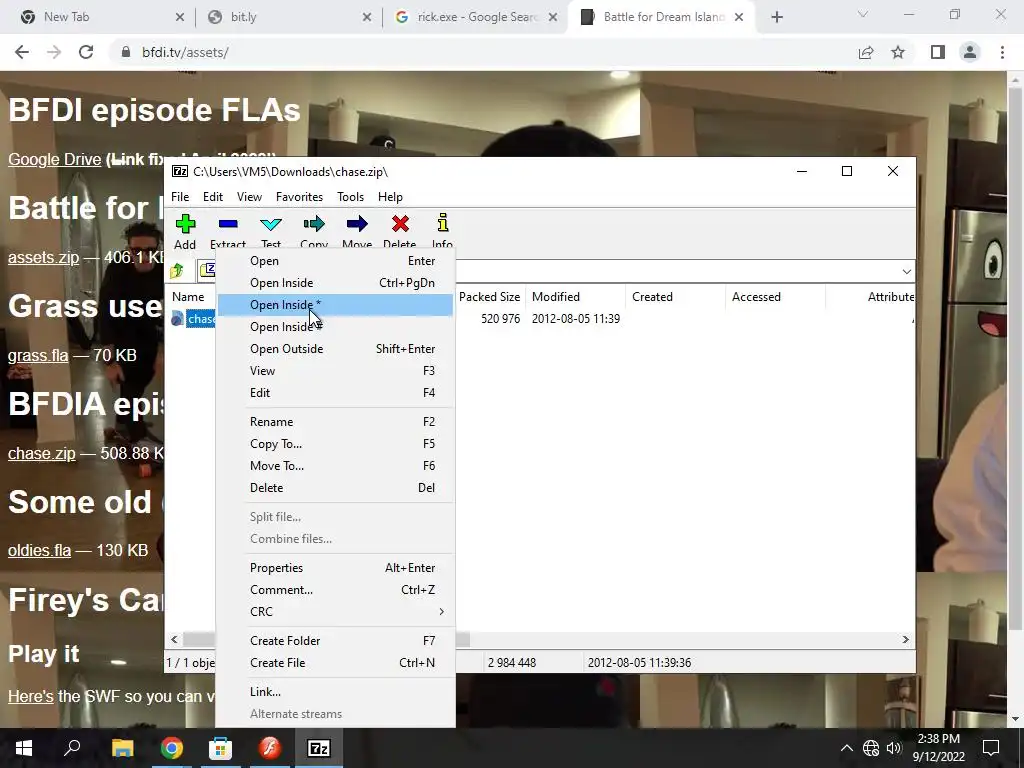Click the Here's SWF link
1024x768 pixels.
(x=31, y=696)
